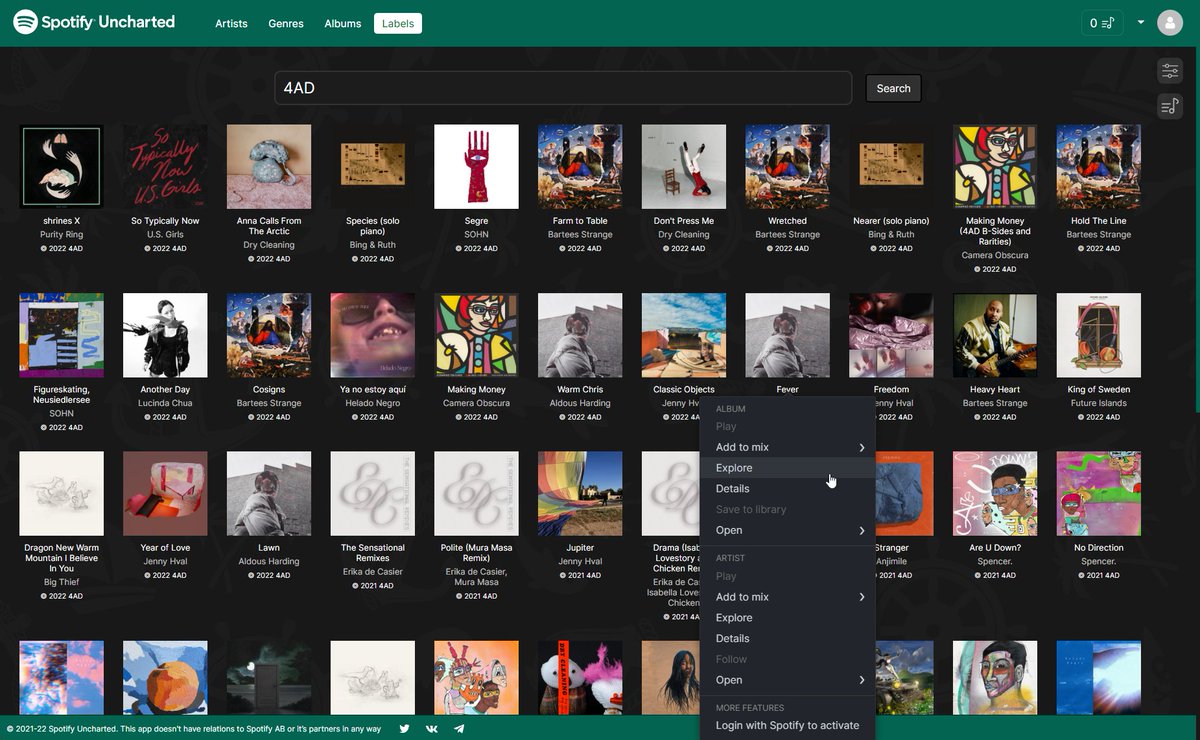Open The Sensational Remixes album cover

click(372, 493)
